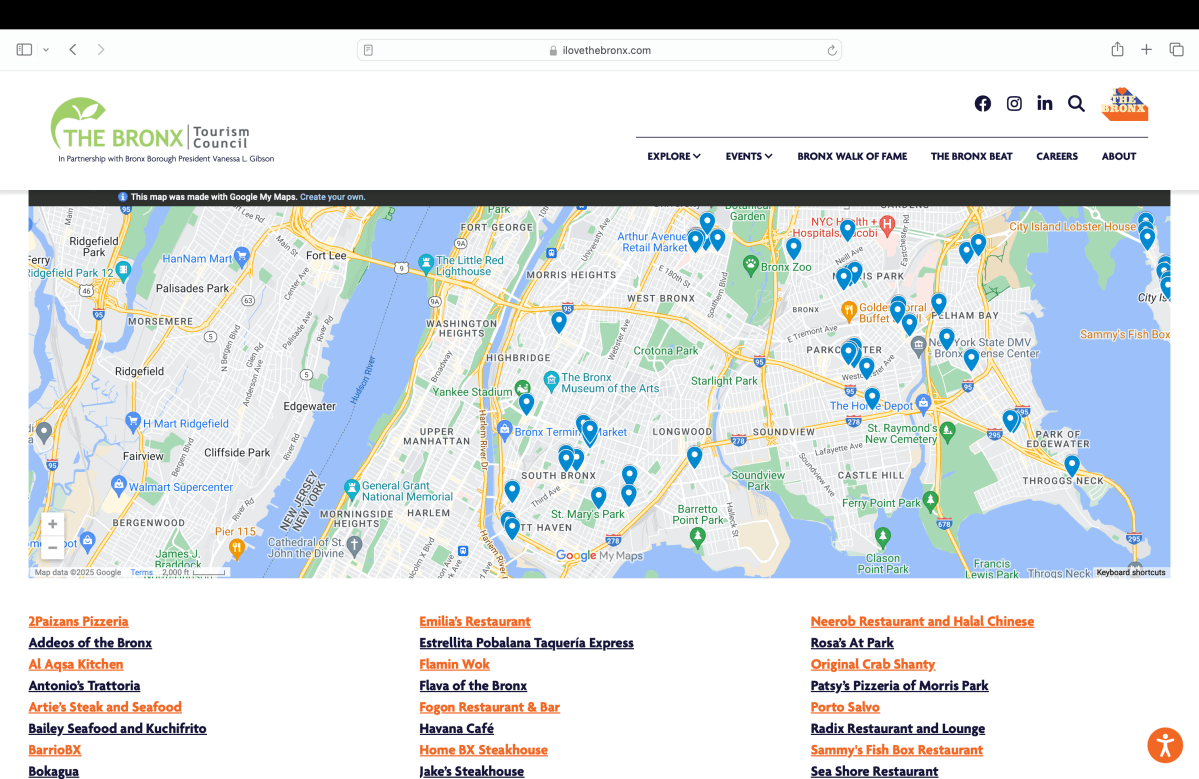1199x779 pixels.
Task: Open the Porto Salvo link
Action: (845, 707)
